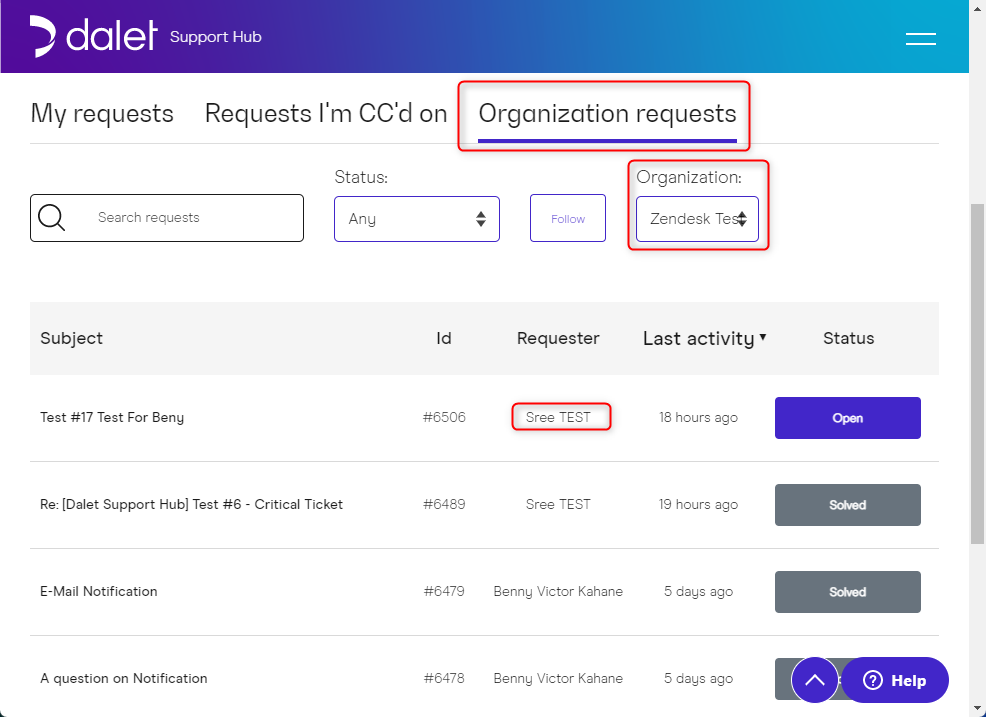Screen dimensions: 986x717
Task: Open the A question on Notification request
Action: point(124,678)
